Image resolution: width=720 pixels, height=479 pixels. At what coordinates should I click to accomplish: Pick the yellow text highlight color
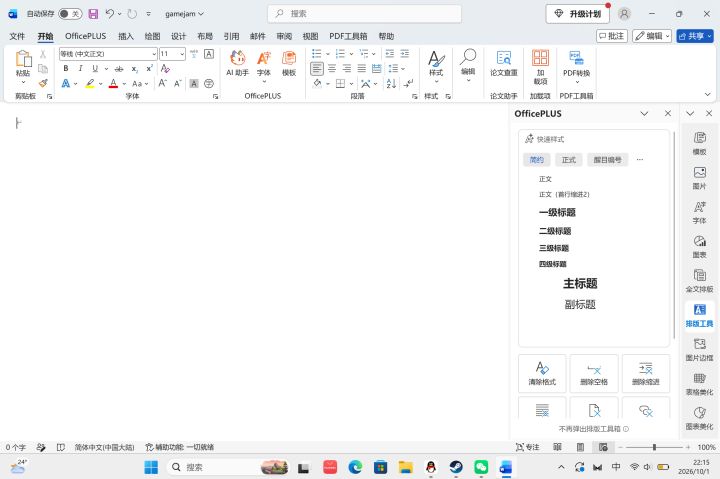click(x=90, y=84)
